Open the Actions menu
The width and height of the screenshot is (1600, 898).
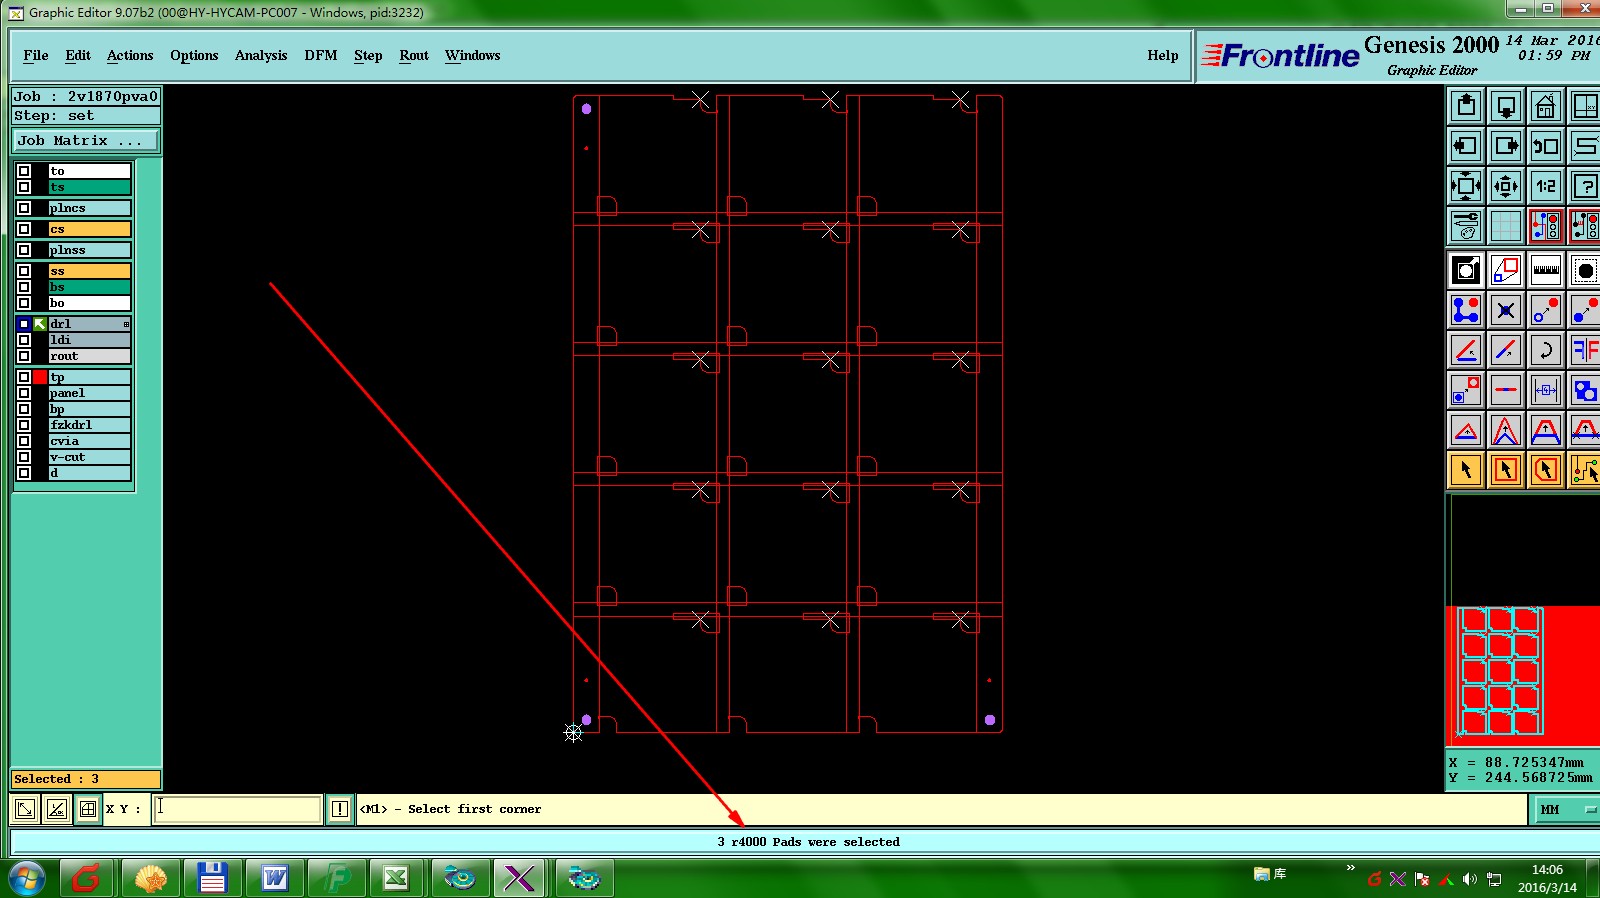point(130,55)
